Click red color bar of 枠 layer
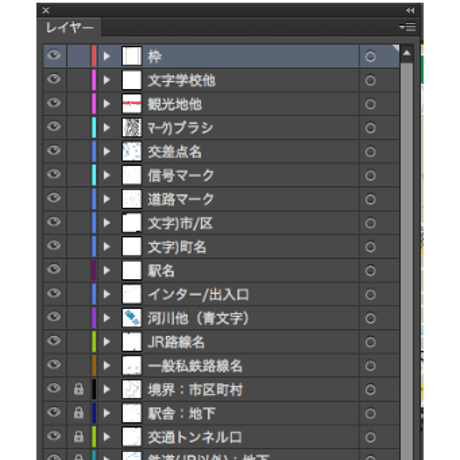The height and width of the screenshot is (460, 460). [x=94, y=56]
